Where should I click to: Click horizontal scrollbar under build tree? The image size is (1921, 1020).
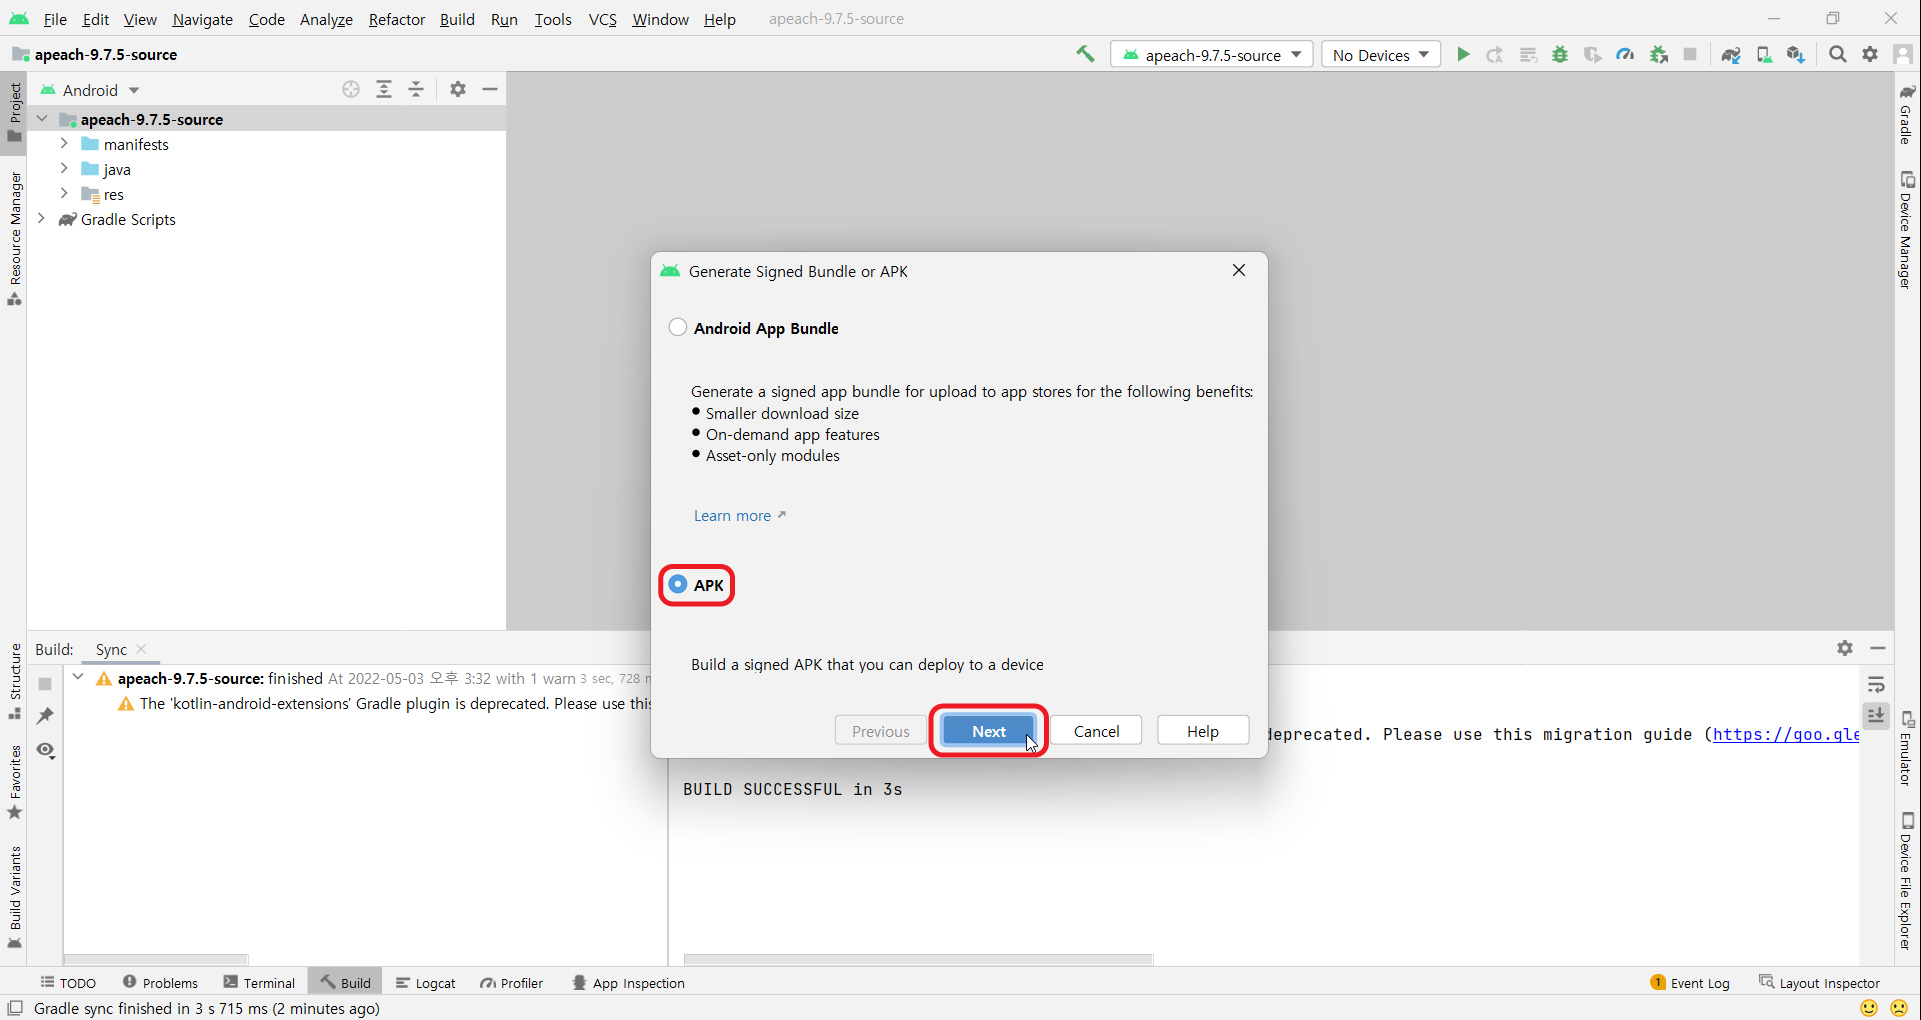155,959
